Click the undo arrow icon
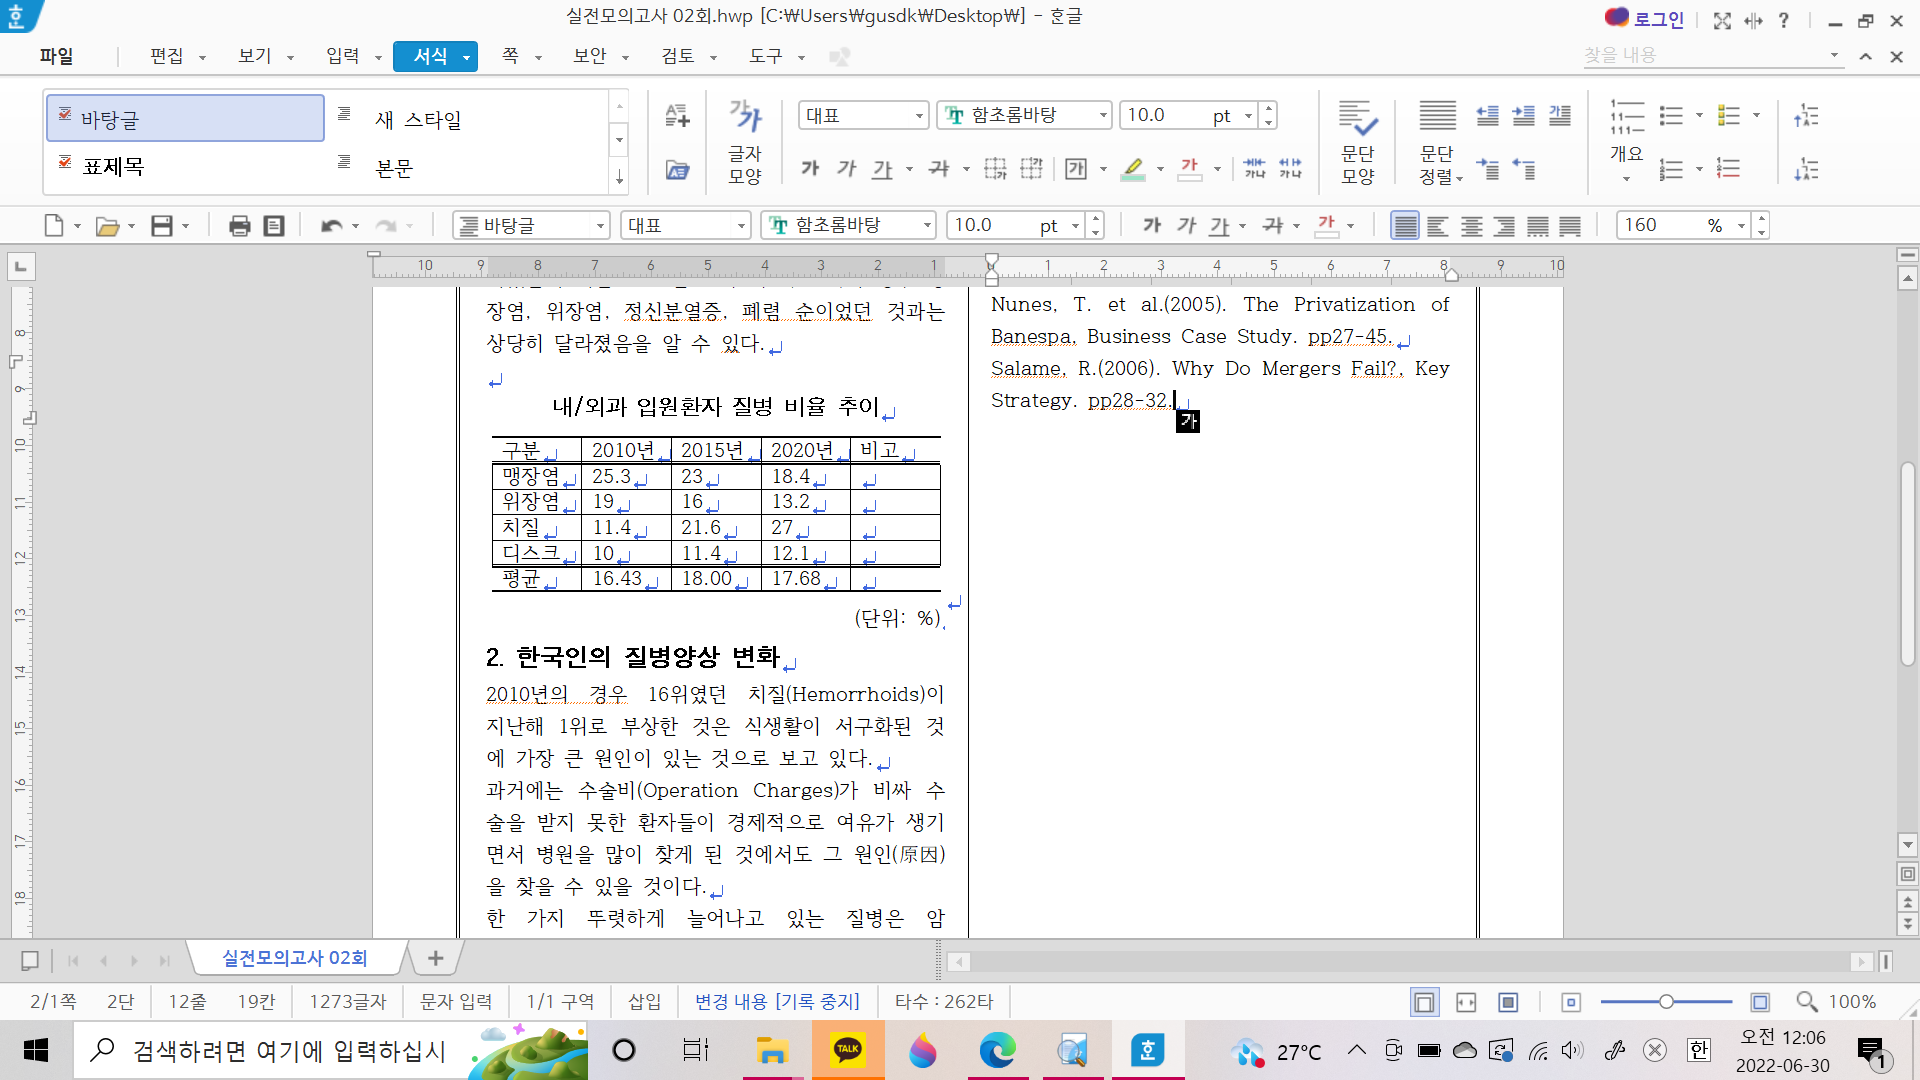This screenshot has height=1080, width=1920. 331,226
